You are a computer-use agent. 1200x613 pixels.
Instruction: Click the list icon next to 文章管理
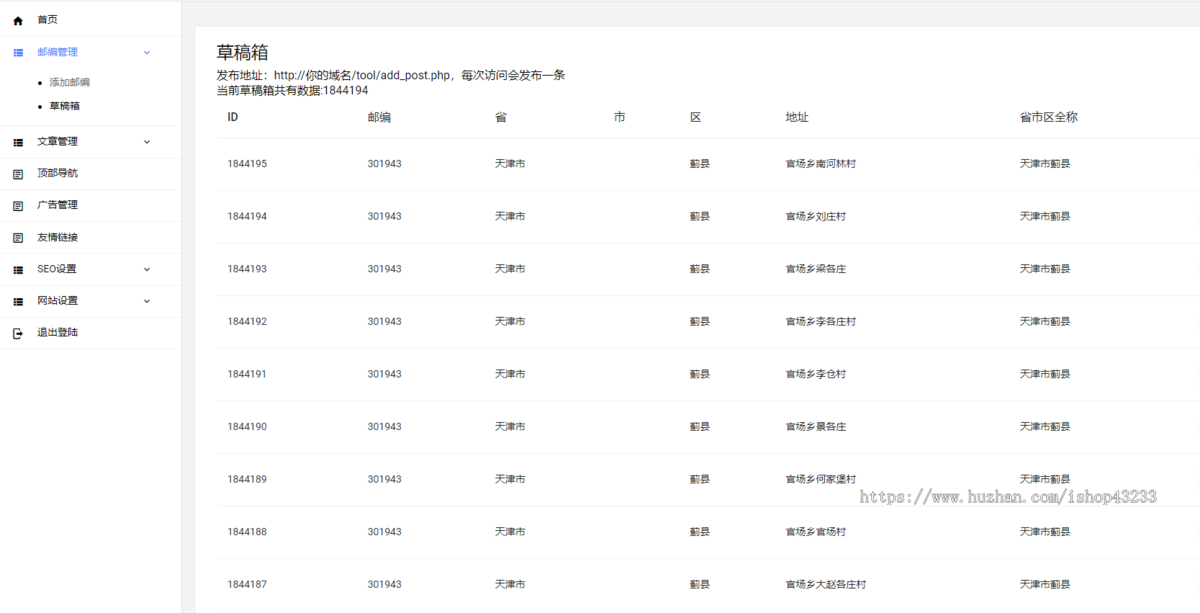point(18,142)
